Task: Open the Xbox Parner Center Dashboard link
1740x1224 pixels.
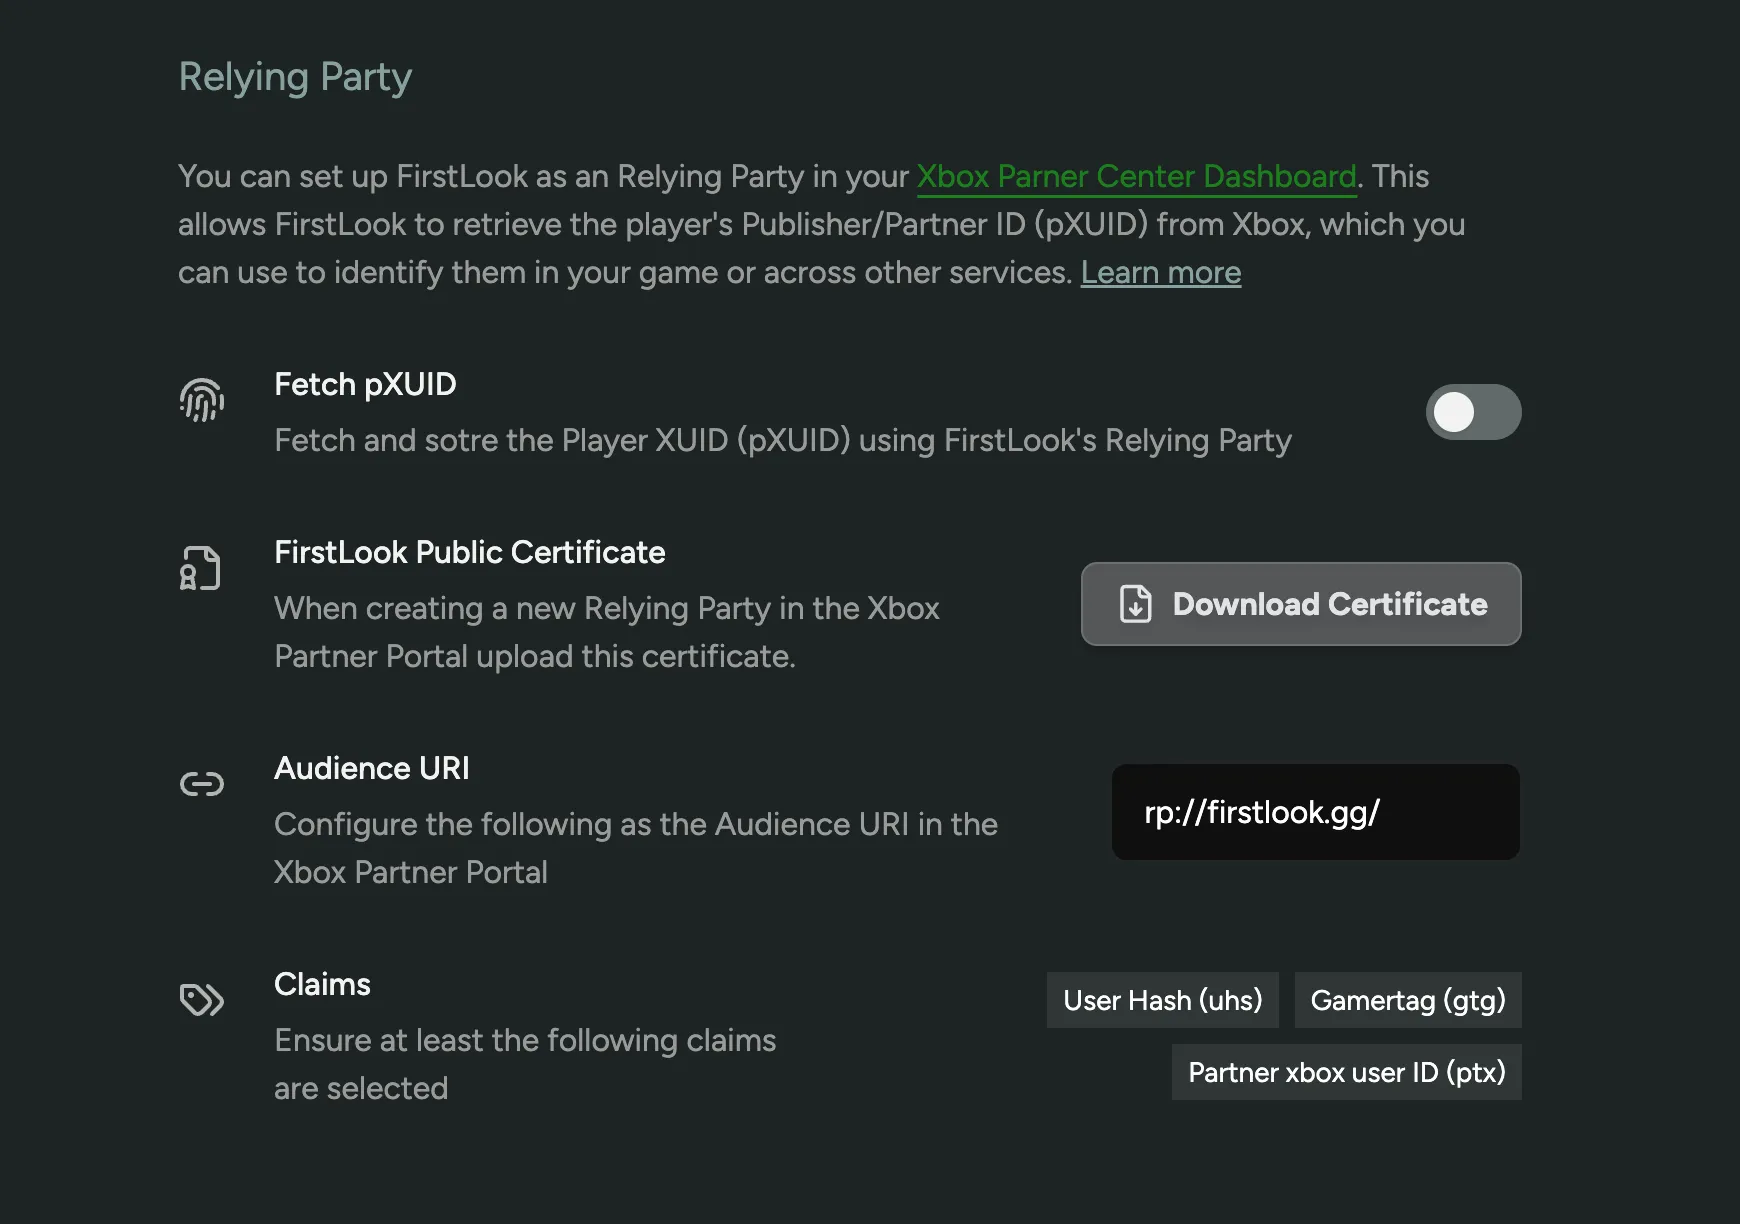Action: 1137,176
